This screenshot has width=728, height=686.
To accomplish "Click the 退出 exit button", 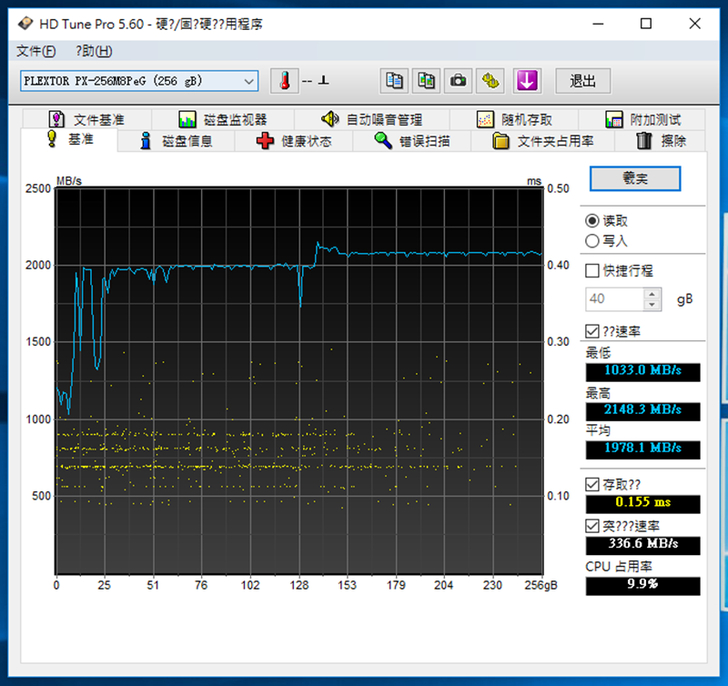I will (x=583, y=81).
